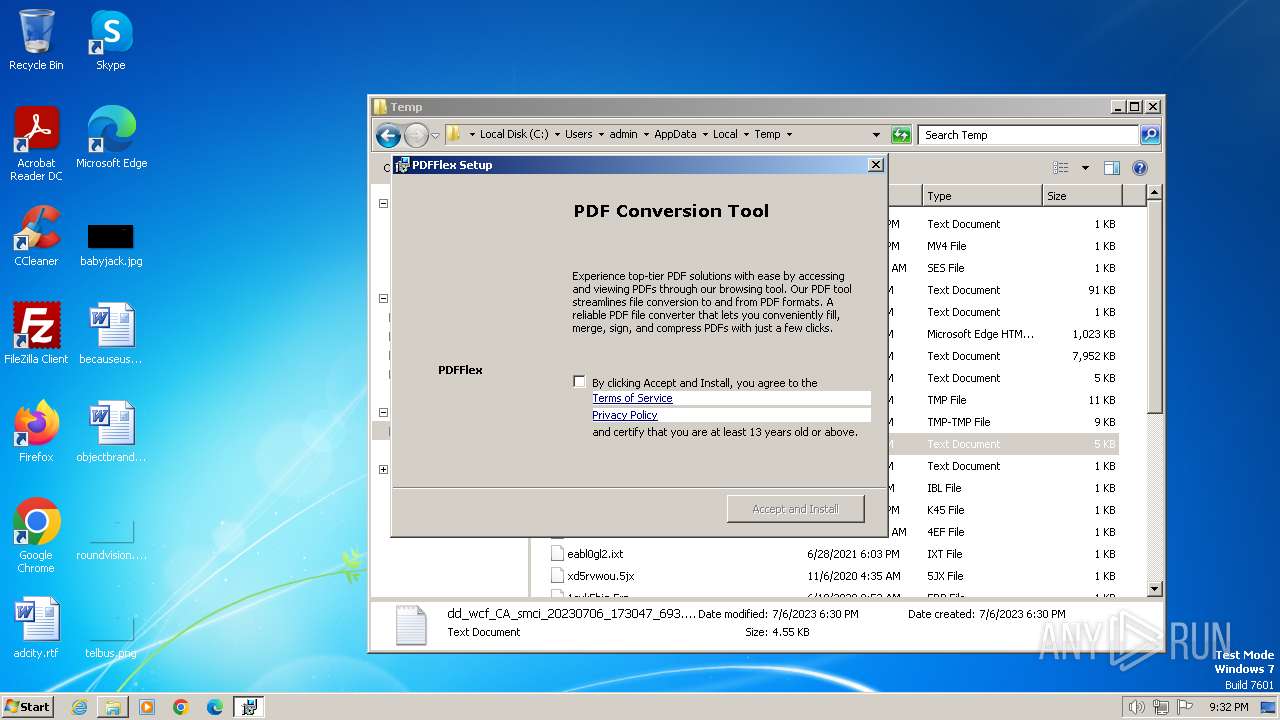Open the Windows Start menu
1280x720 pixels.
point(28,707)
